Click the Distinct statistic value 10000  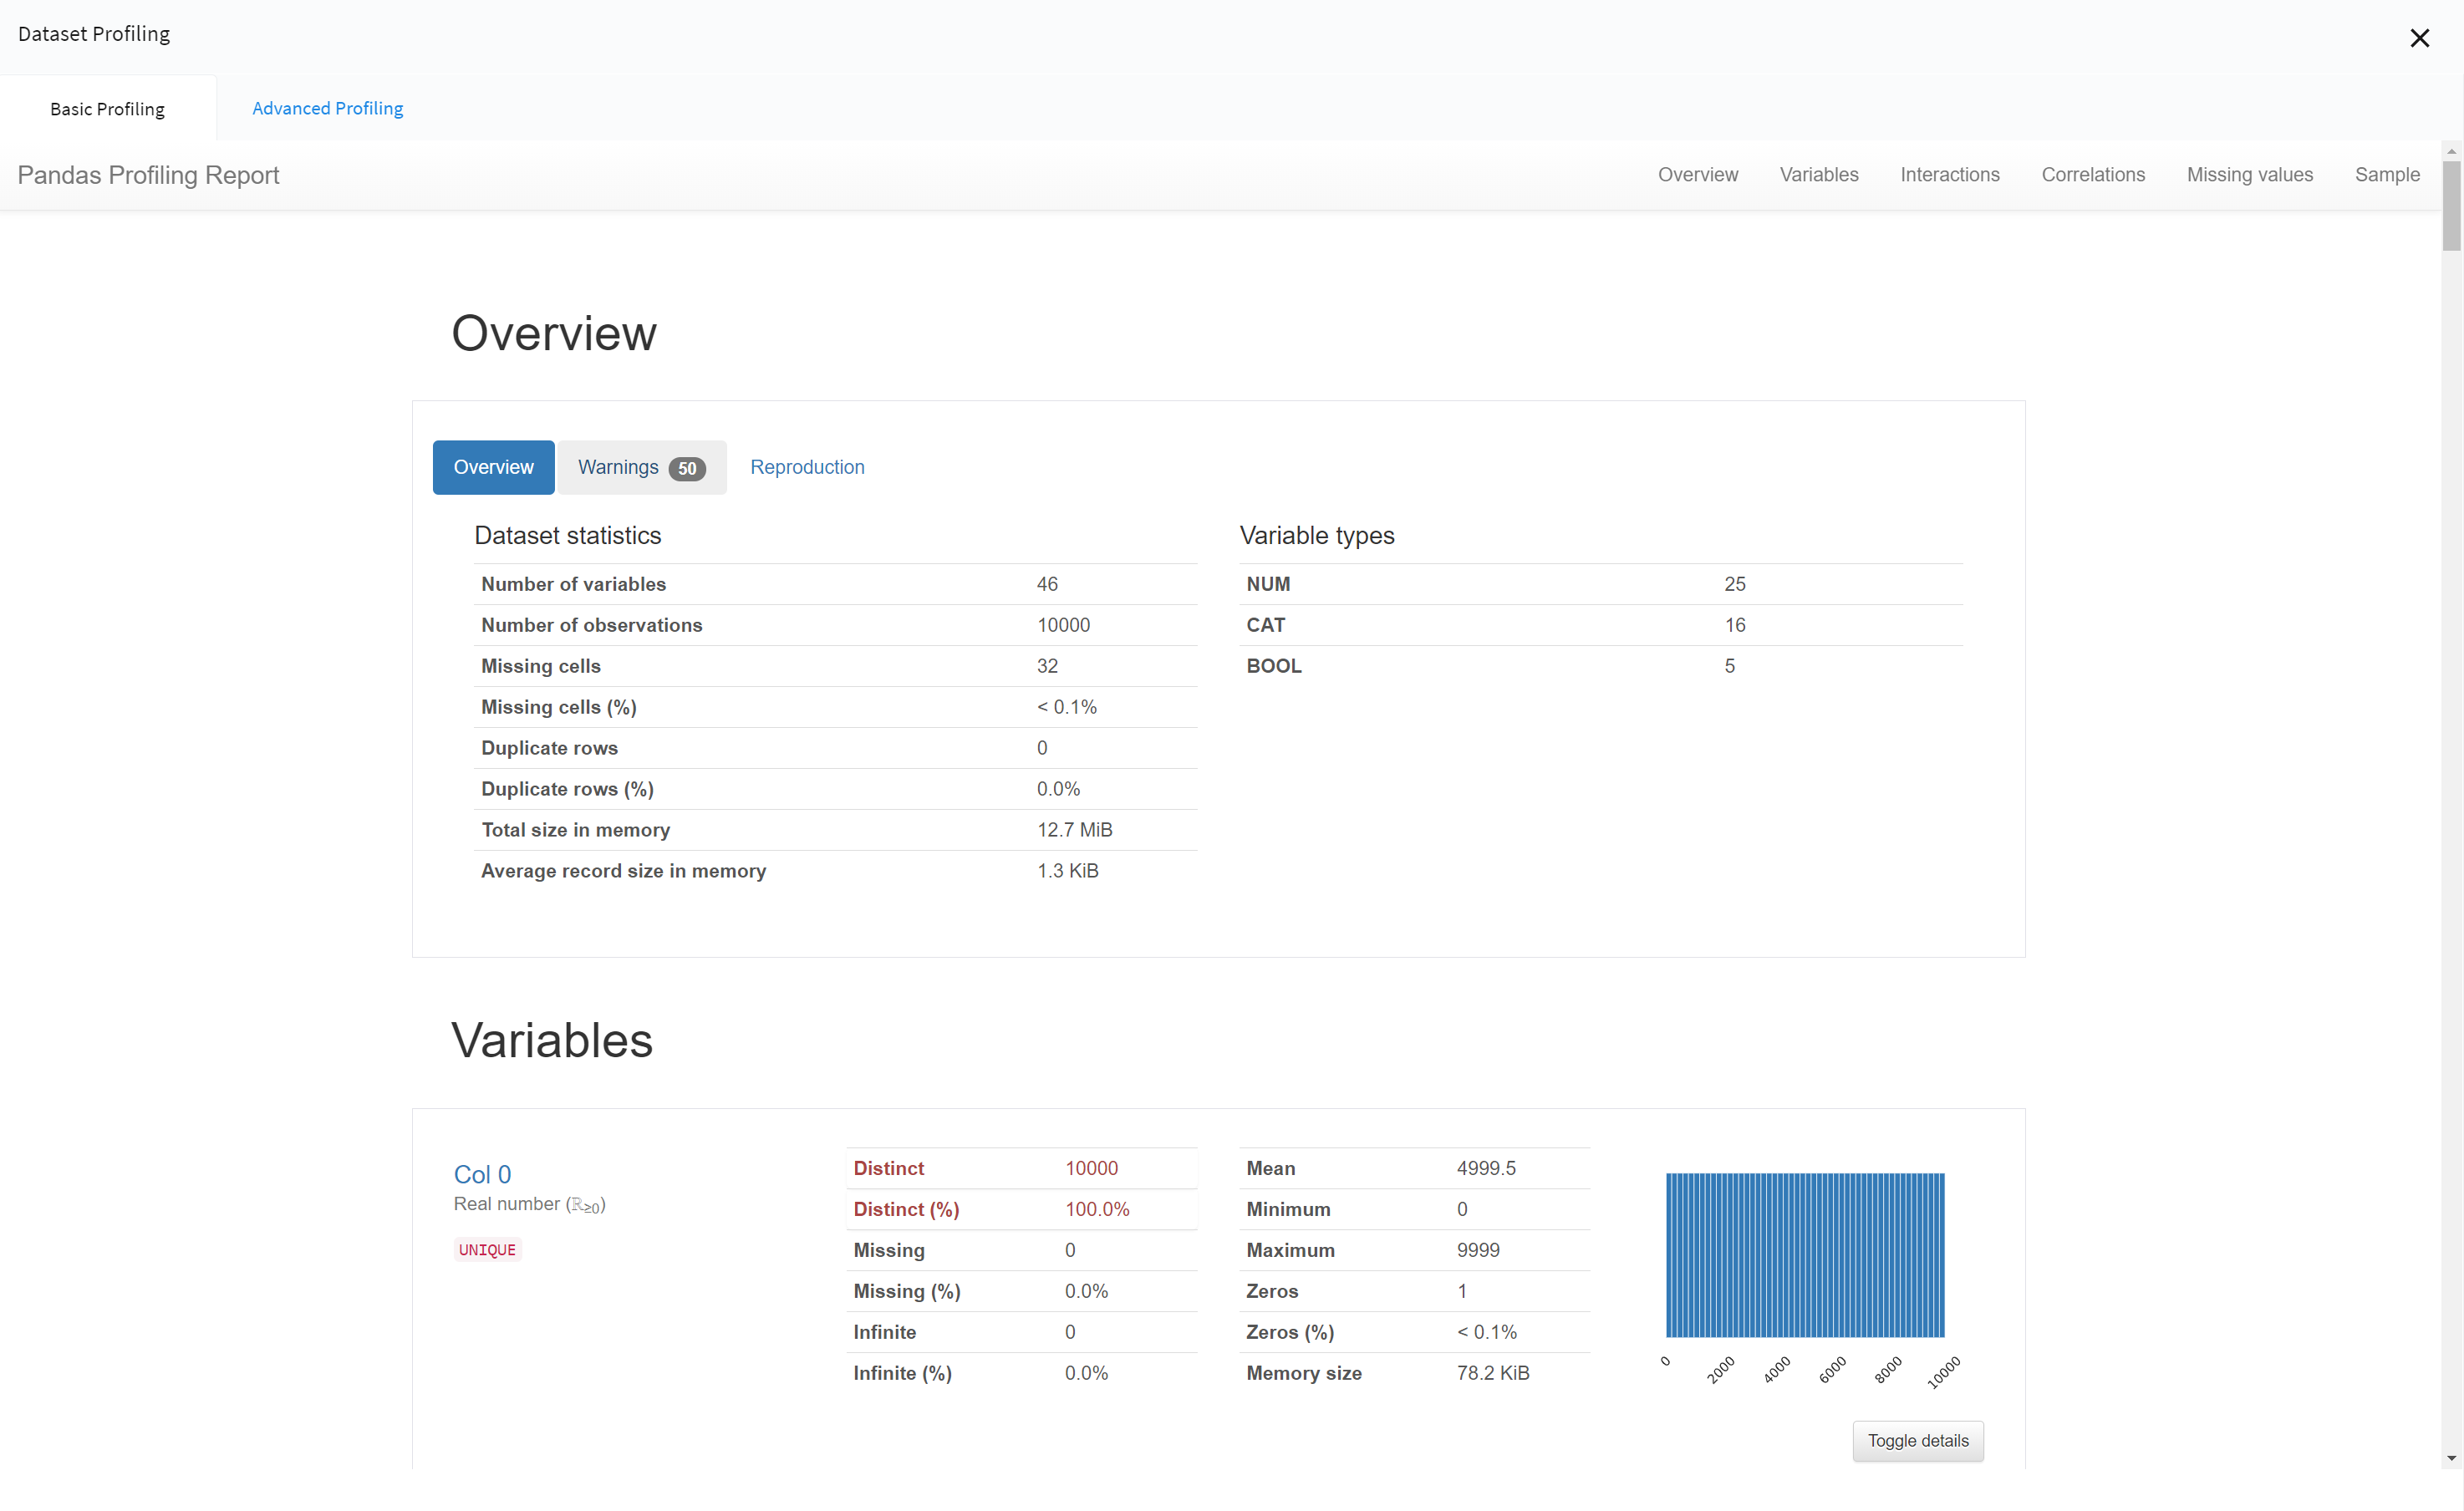(x=1091, y=1167)
